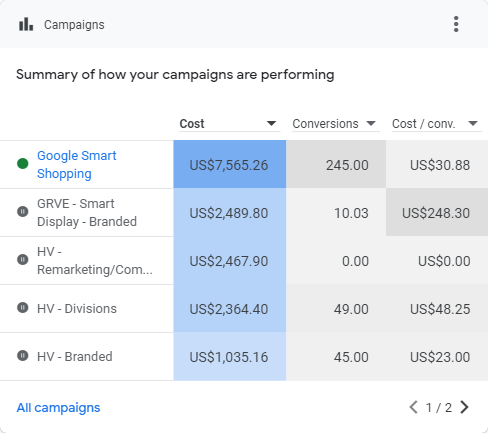Viewport: 488px width, 433px height.
Task: Go to next page arrow
Action: 464,407
